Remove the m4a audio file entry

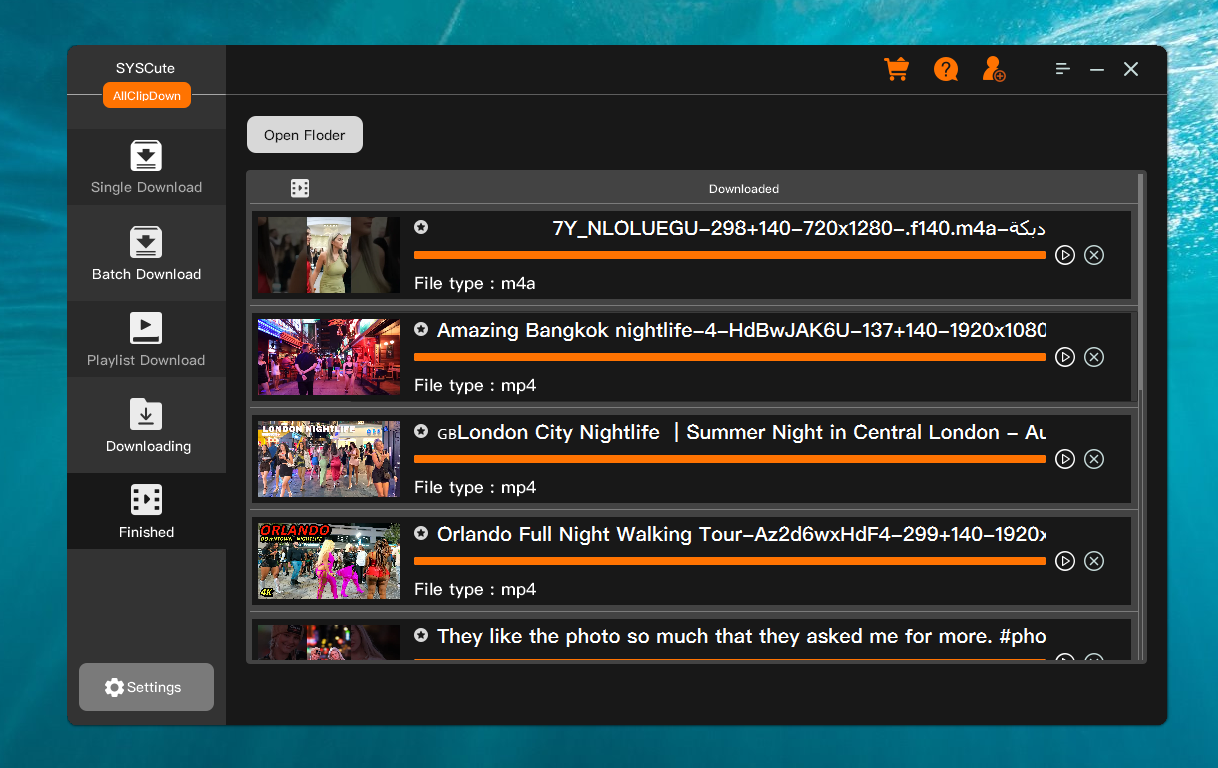coord(1094,255)
